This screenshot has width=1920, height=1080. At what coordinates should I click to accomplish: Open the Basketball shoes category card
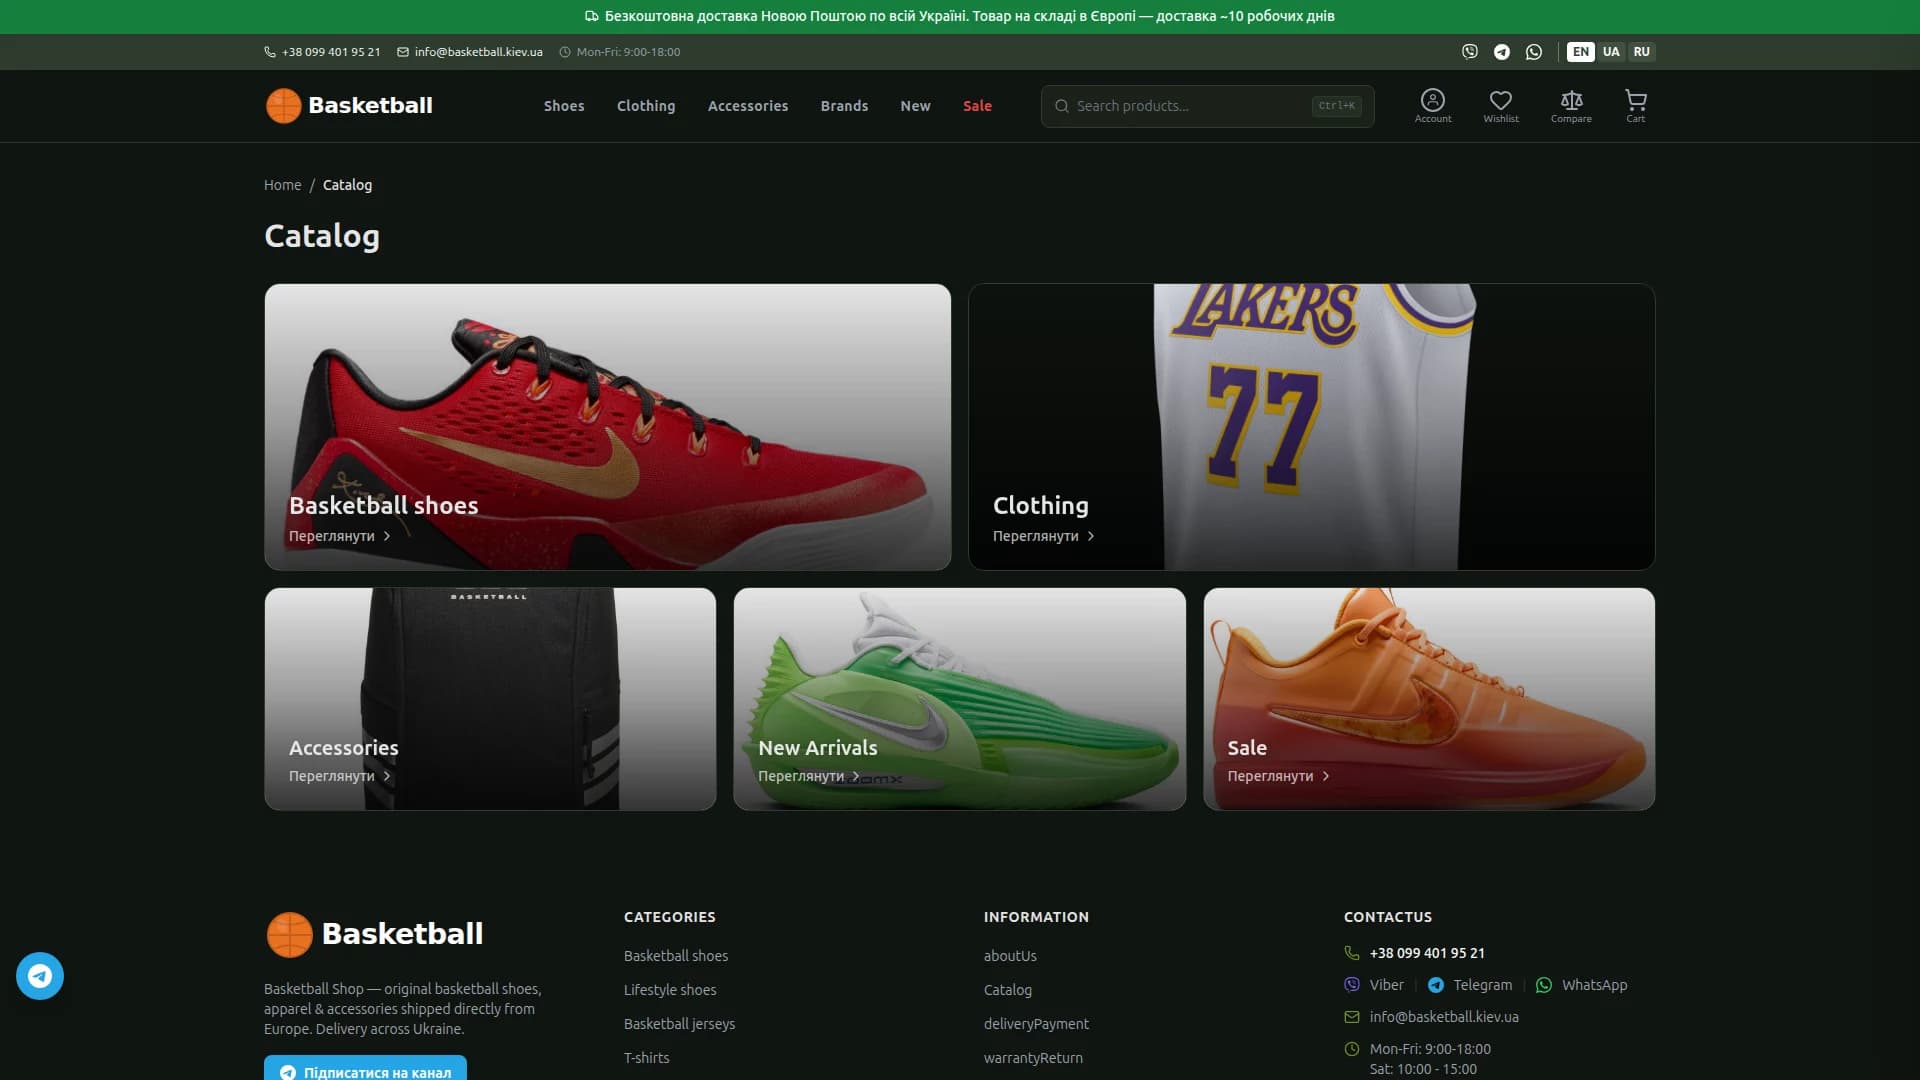pyautogui.click(x=608, y=427)
